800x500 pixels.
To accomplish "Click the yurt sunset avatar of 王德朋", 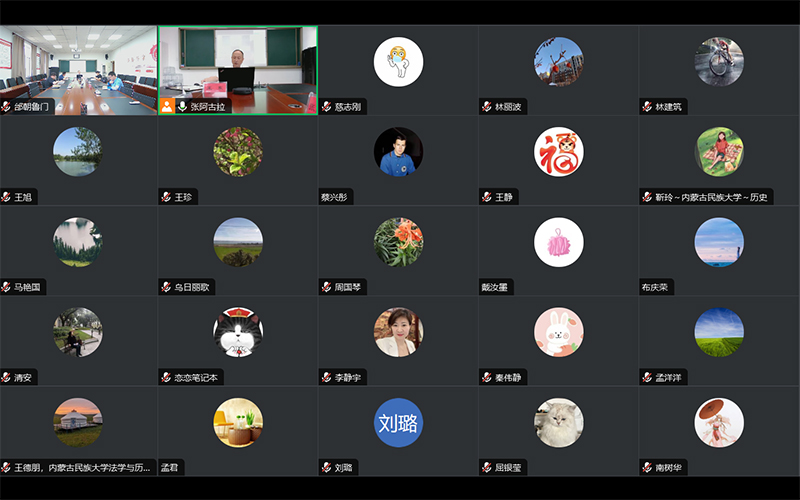I will click(x=78, y=422).
